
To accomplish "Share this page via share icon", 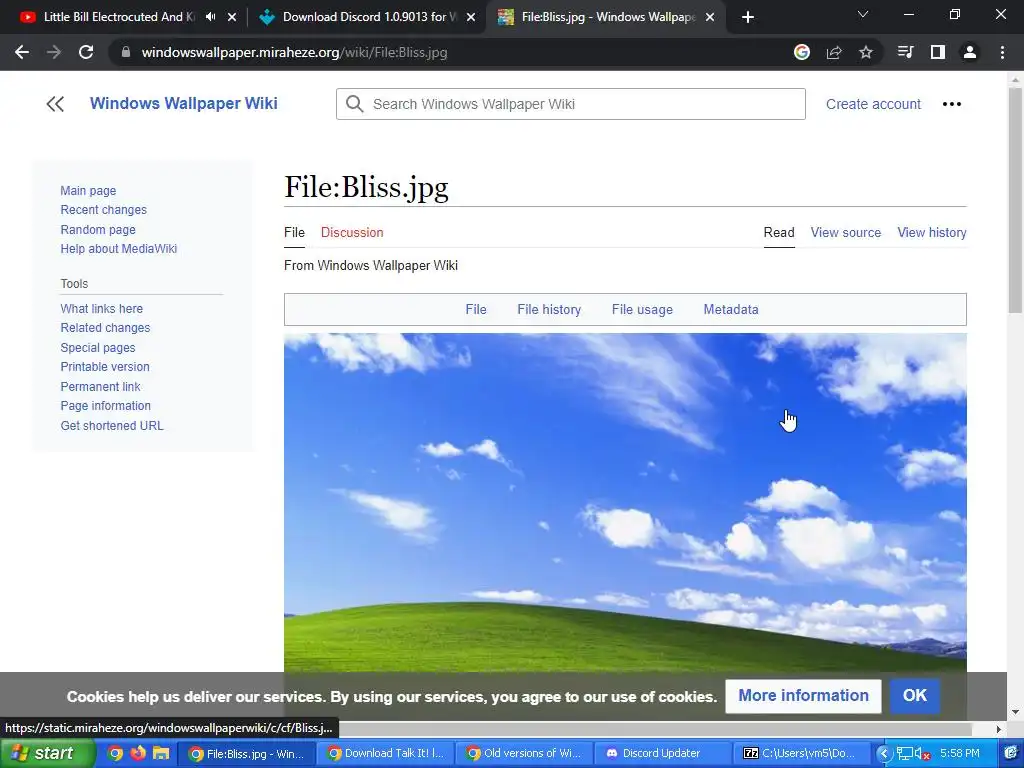I will point(834,52).
